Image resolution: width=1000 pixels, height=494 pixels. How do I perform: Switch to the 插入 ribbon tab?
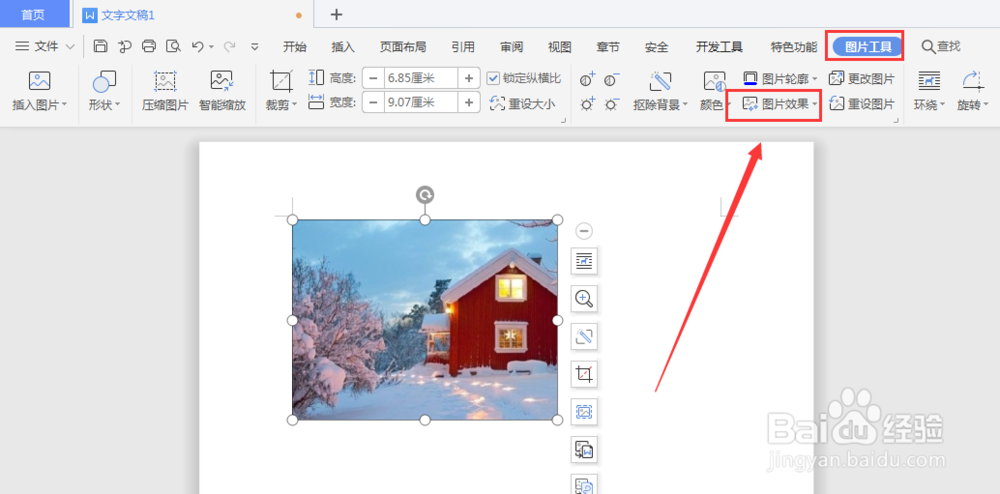pyautogui.click(x=343, y=47)
